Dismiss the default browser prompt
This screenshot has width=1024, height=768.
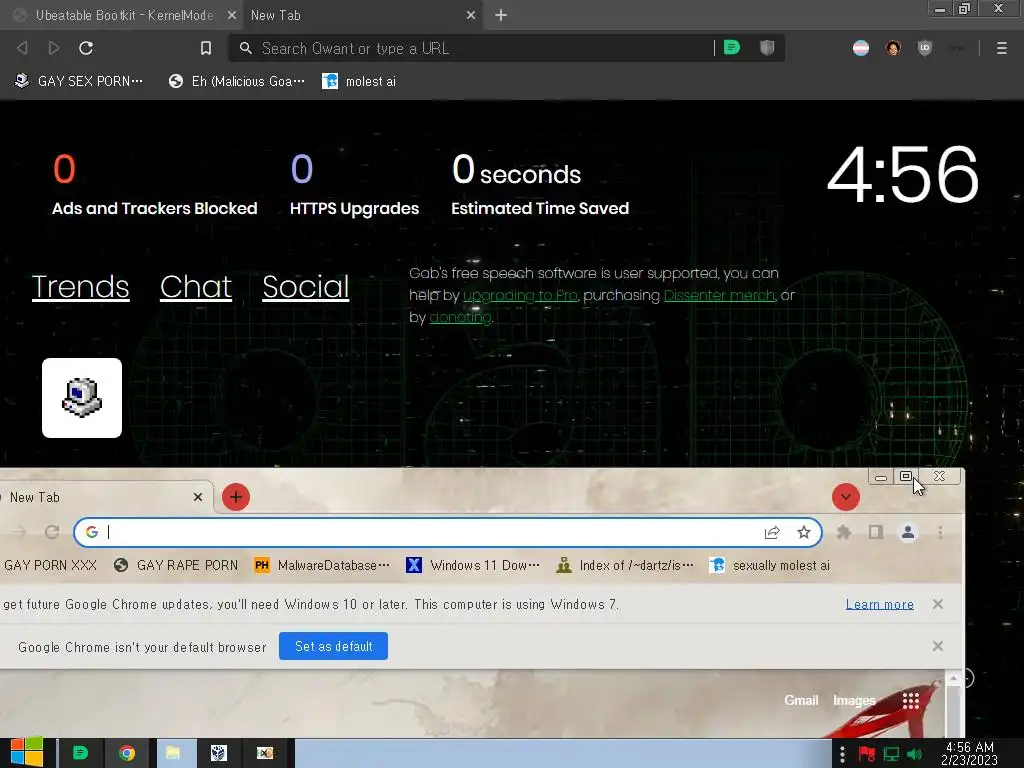click(x=938, y=646)
